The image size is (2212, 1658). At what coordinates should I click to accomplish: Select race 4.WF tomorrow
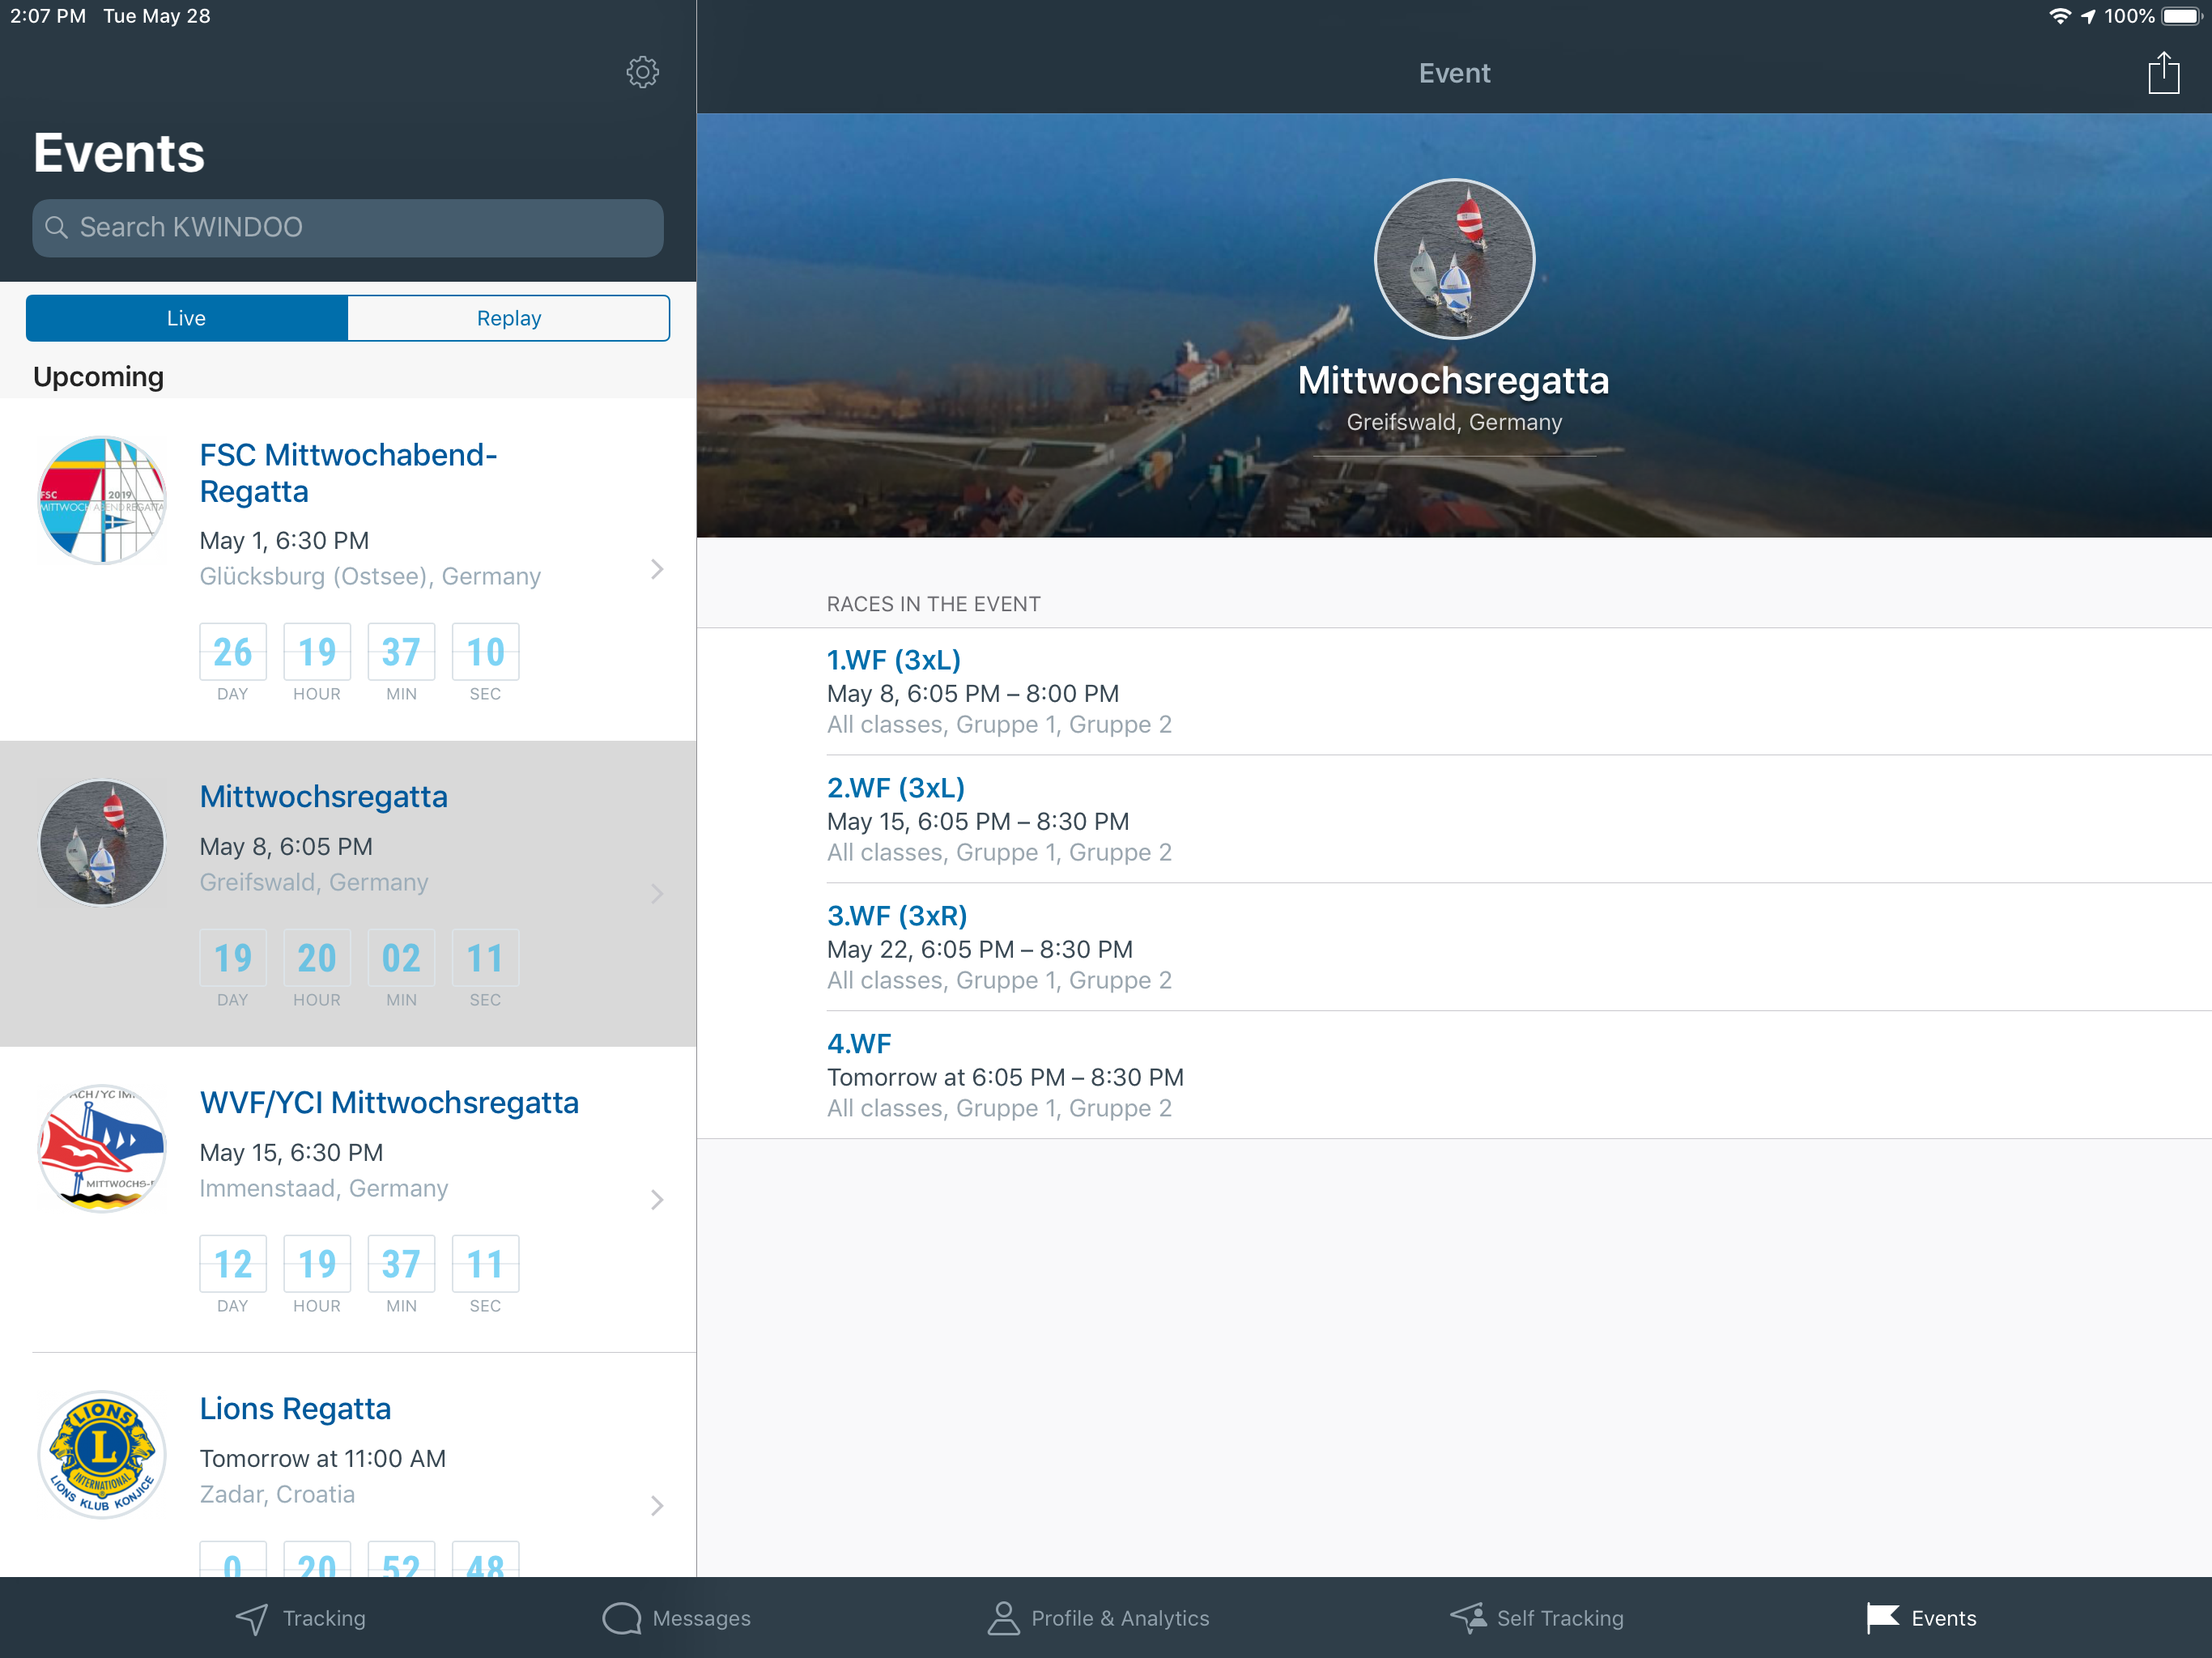(859, 1044)
